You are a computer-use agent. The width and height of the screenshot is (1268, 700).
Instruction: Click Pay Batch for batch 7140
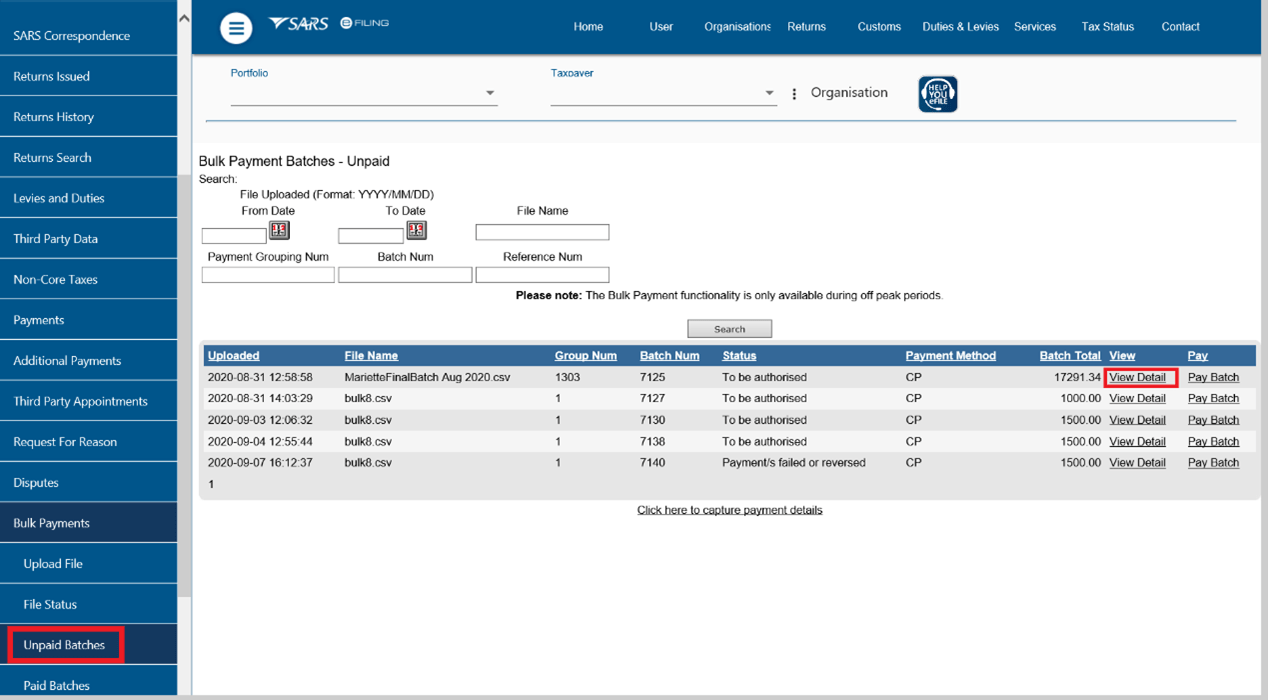coord(1213,463)
